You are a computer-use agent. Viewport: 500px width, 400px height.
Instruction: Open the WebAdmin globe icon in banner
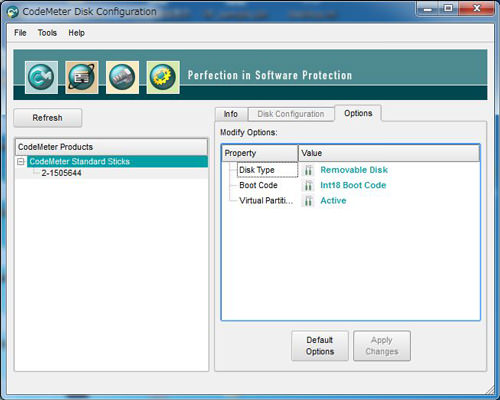tap(82, 77)
